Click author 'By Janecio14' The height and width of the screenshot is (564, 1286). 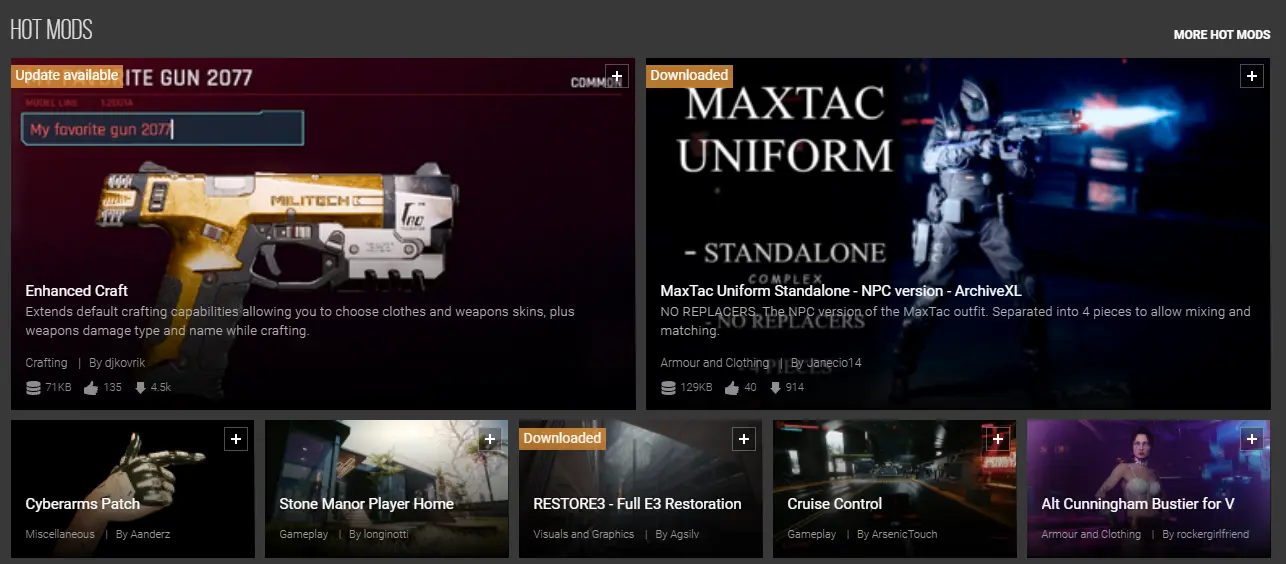[826, 363]
